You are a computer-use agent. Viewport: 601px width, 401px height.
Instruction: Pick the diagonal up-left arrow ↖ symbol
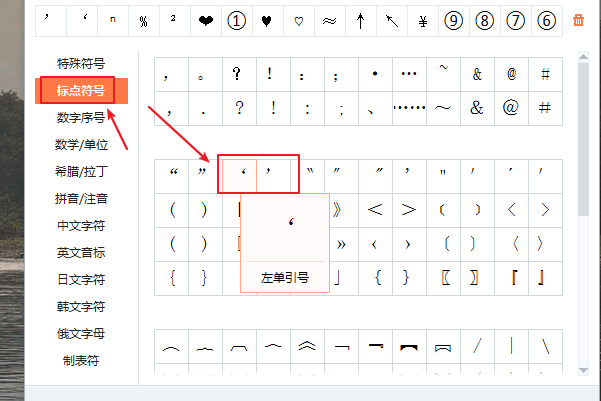coord(392,20)
